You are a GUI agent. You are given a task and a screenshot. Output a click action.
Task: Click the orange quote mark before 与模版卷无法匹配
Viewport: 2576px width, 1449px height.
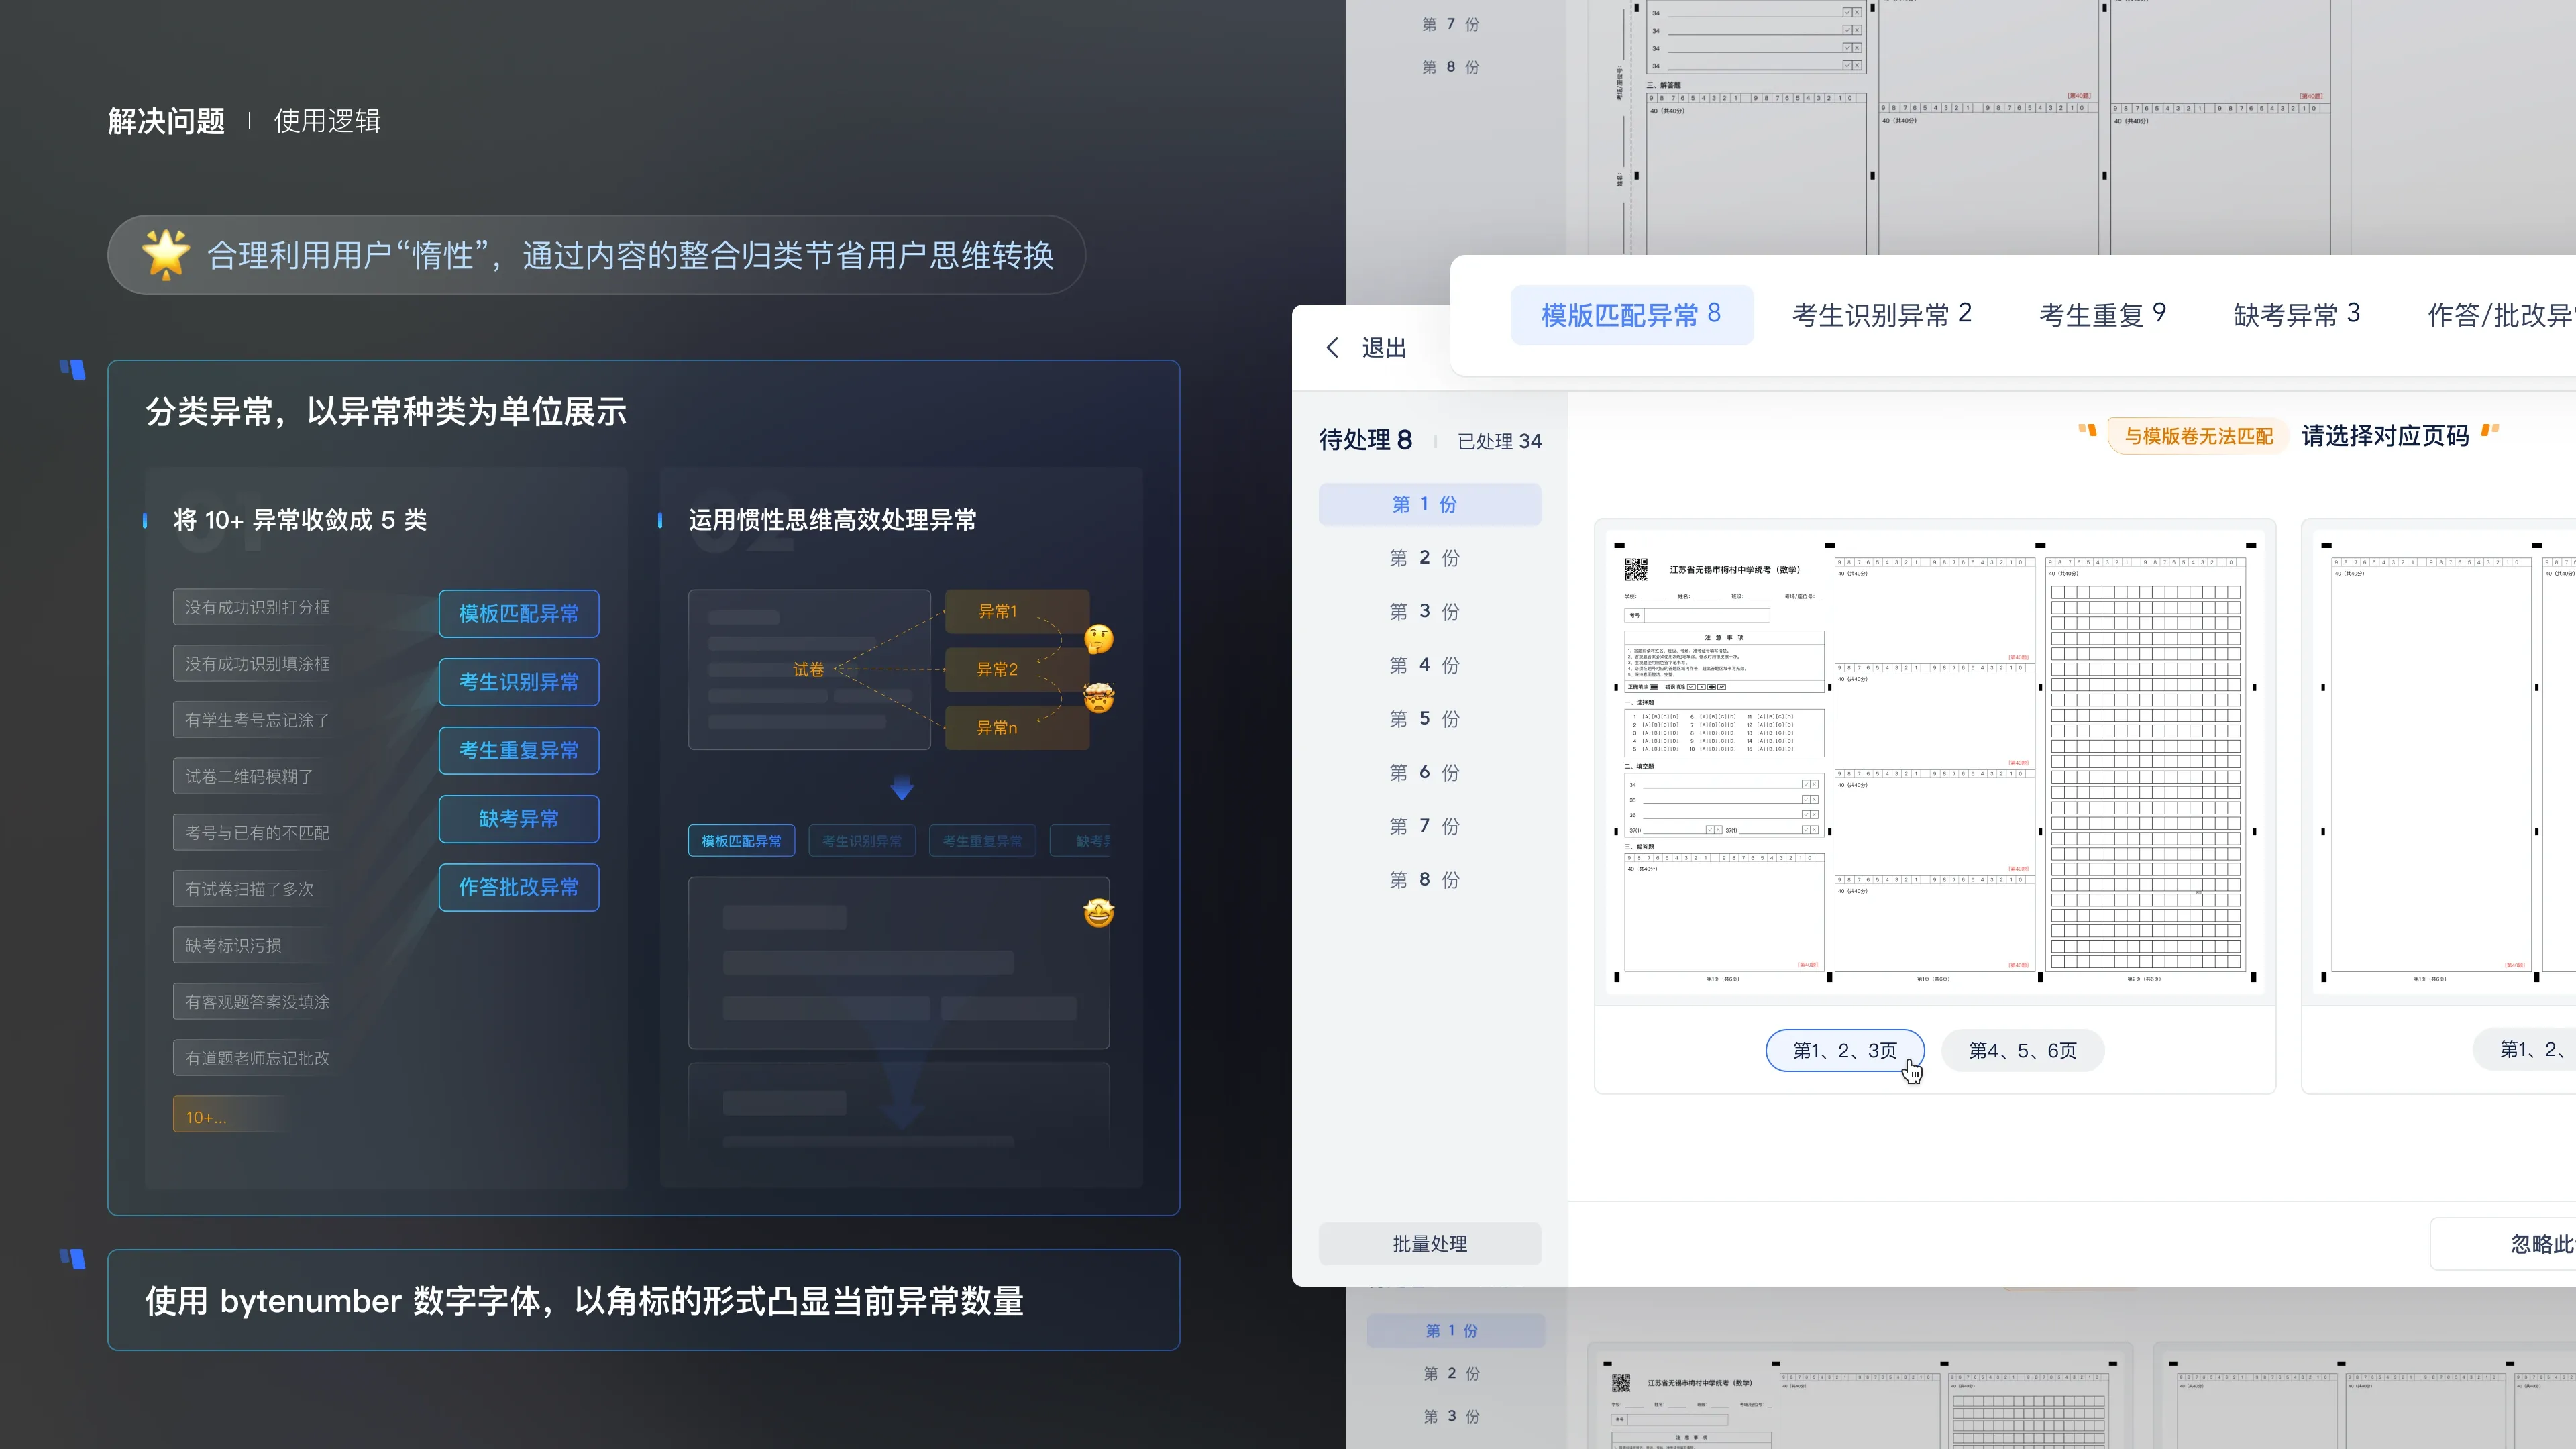[x=2087, y=430]
